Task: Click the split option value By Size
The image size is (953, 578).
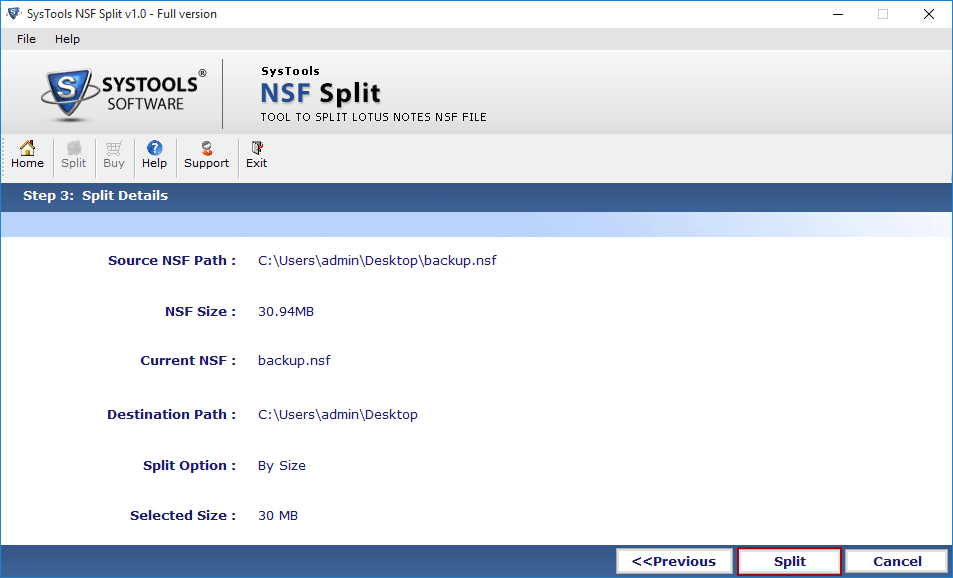Action: pyautogui.click(x=281, y=466)
